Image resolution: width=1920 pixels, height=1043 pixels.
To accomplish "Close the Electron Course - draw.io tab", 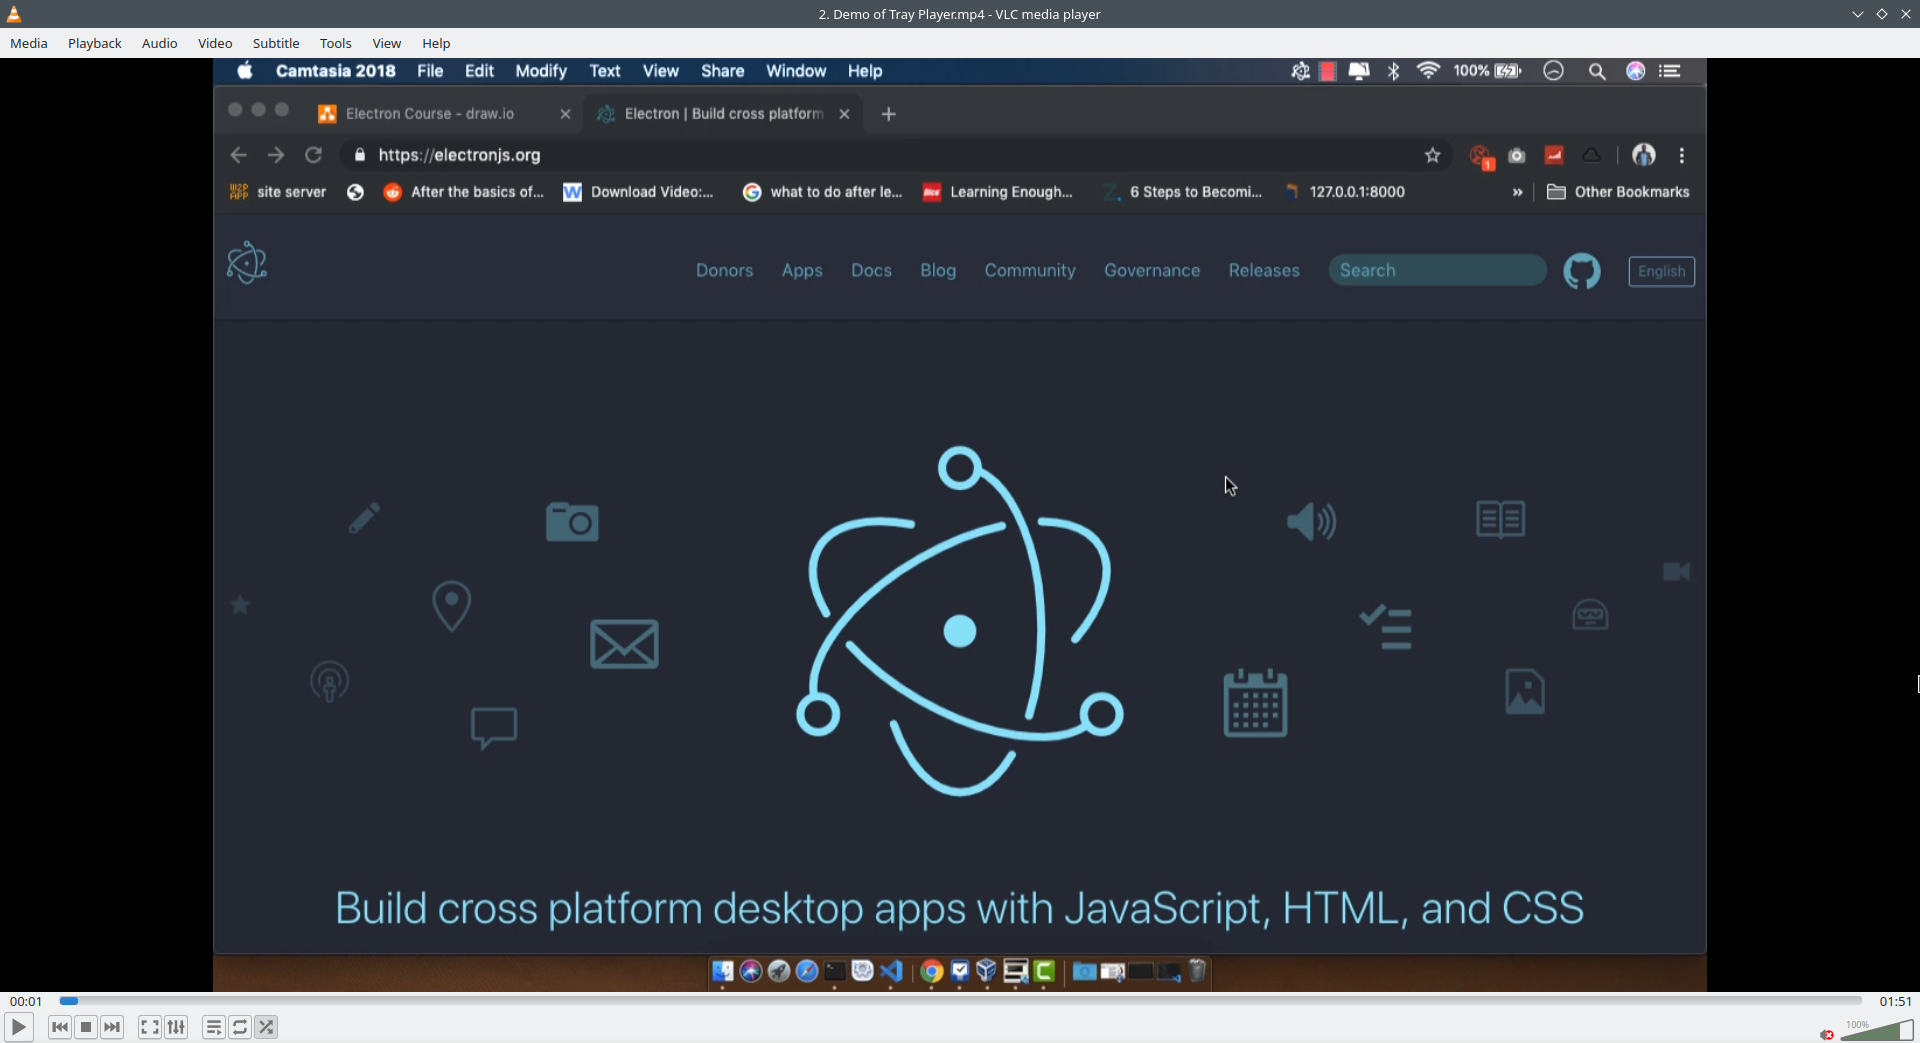I will click(x=565, y=114).
